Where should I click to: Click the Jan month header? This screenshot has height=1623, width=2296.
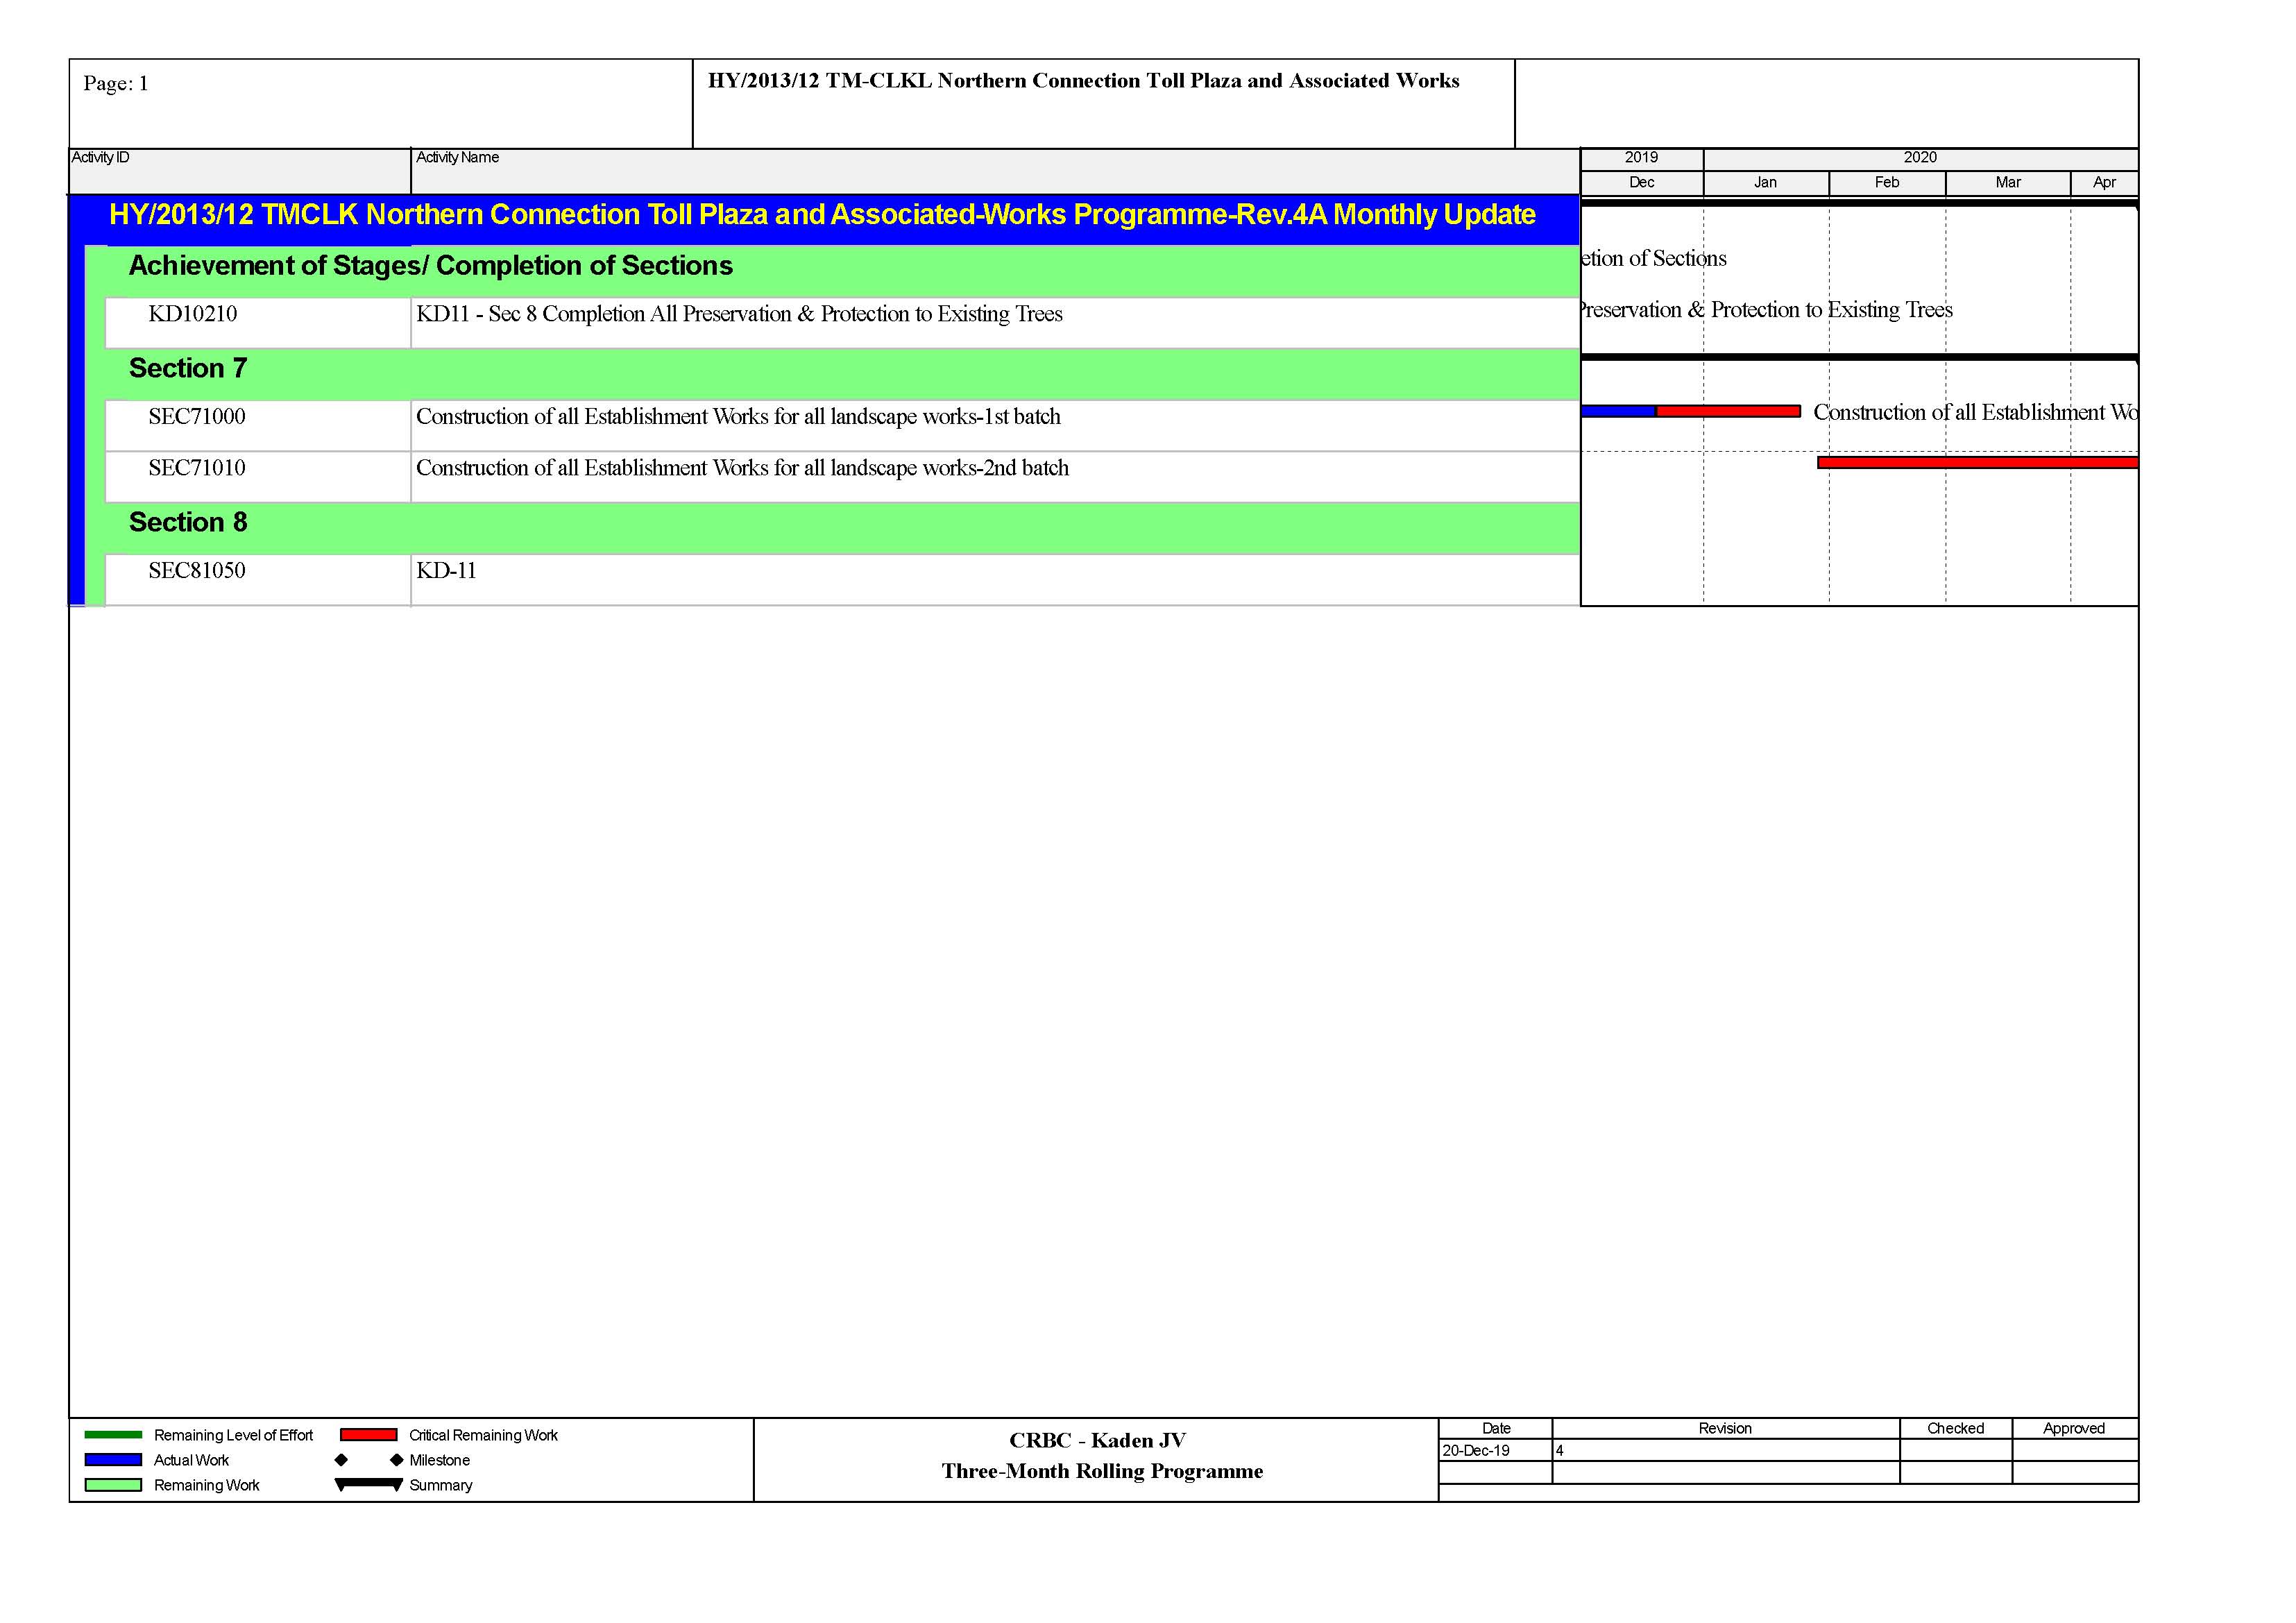pyautogui.click(x=1765, y=183)
